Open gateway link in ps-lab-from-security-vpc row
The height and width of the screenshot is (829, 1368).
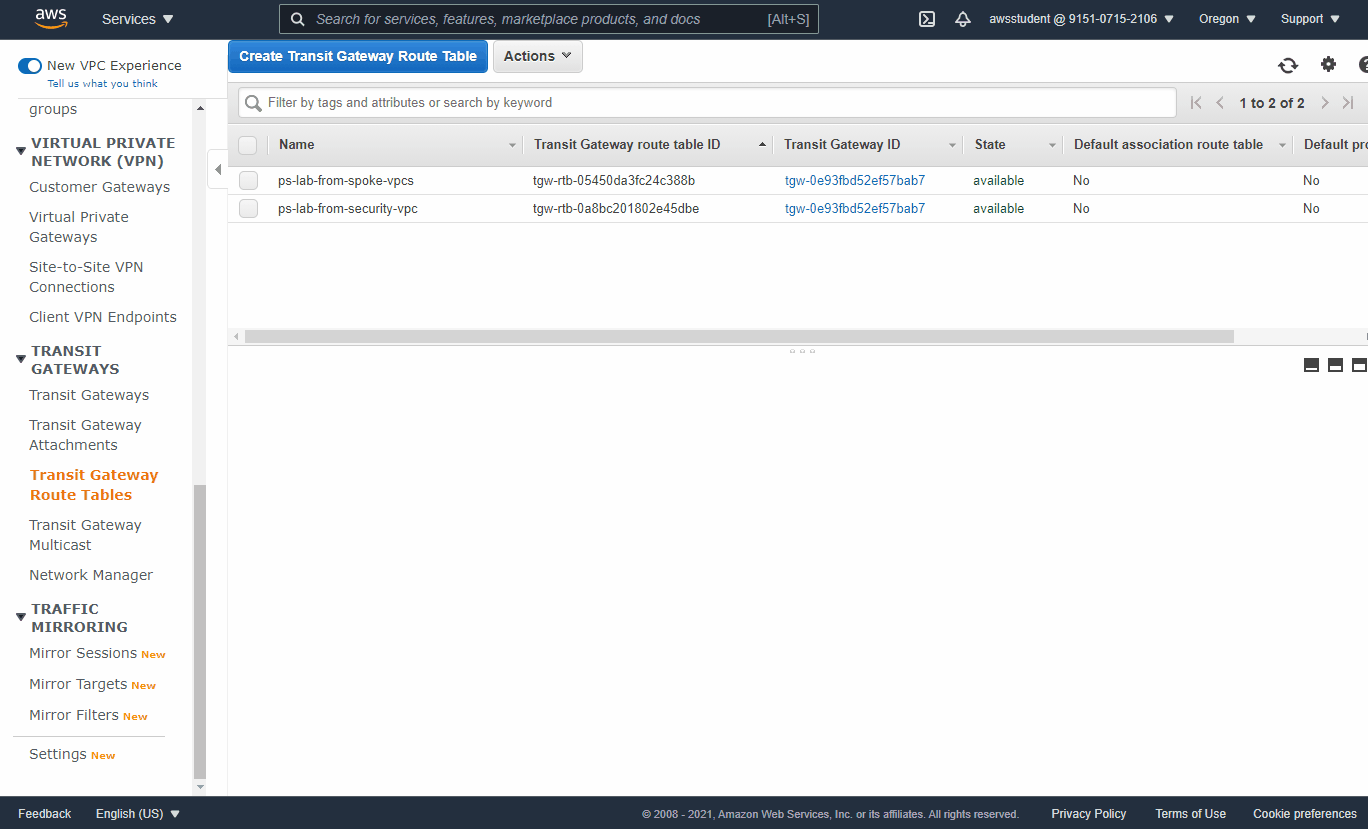coord(855,209)
